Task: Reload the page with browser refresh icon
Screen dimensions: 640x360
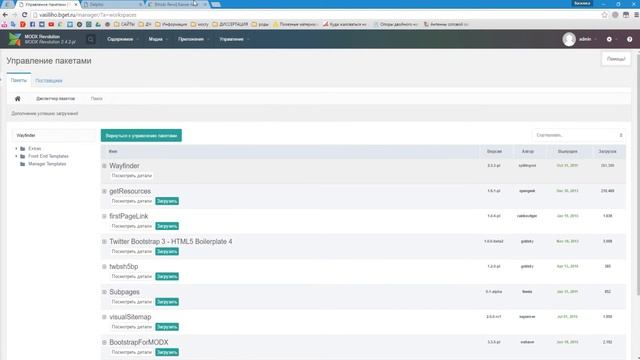Action: click(x=24, y=15)
